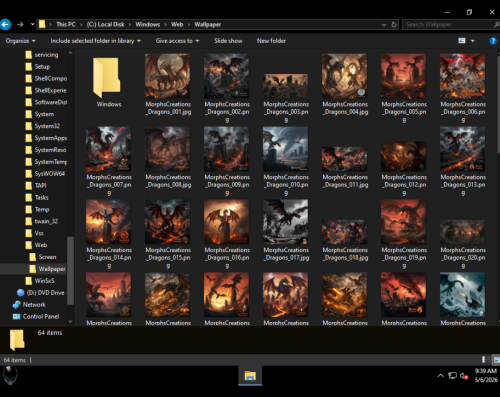500x397 pixels.
Task: Select thumbnail MorphsCreations_Dragons_013.png
Action: pos(462,149)
